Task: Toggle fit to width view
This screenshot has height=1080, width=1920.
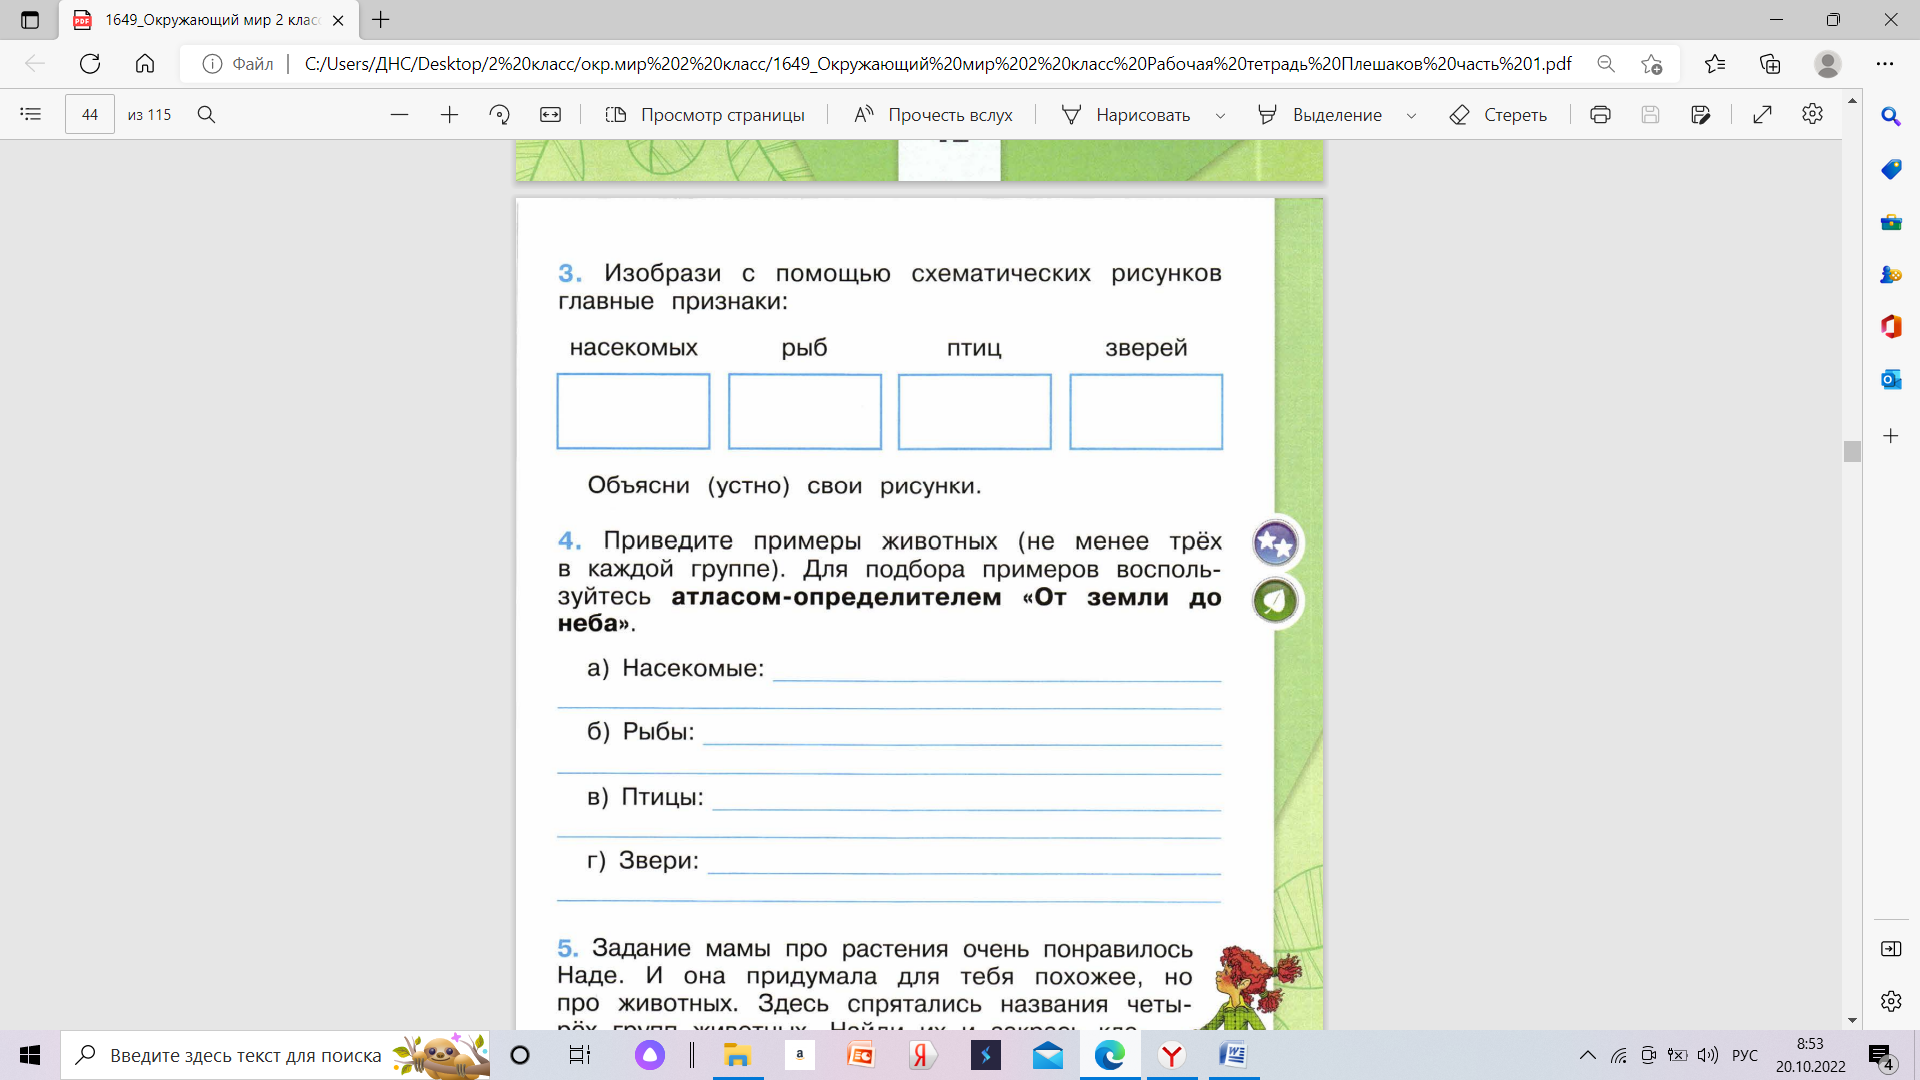Action: click(x=551, y=115)
